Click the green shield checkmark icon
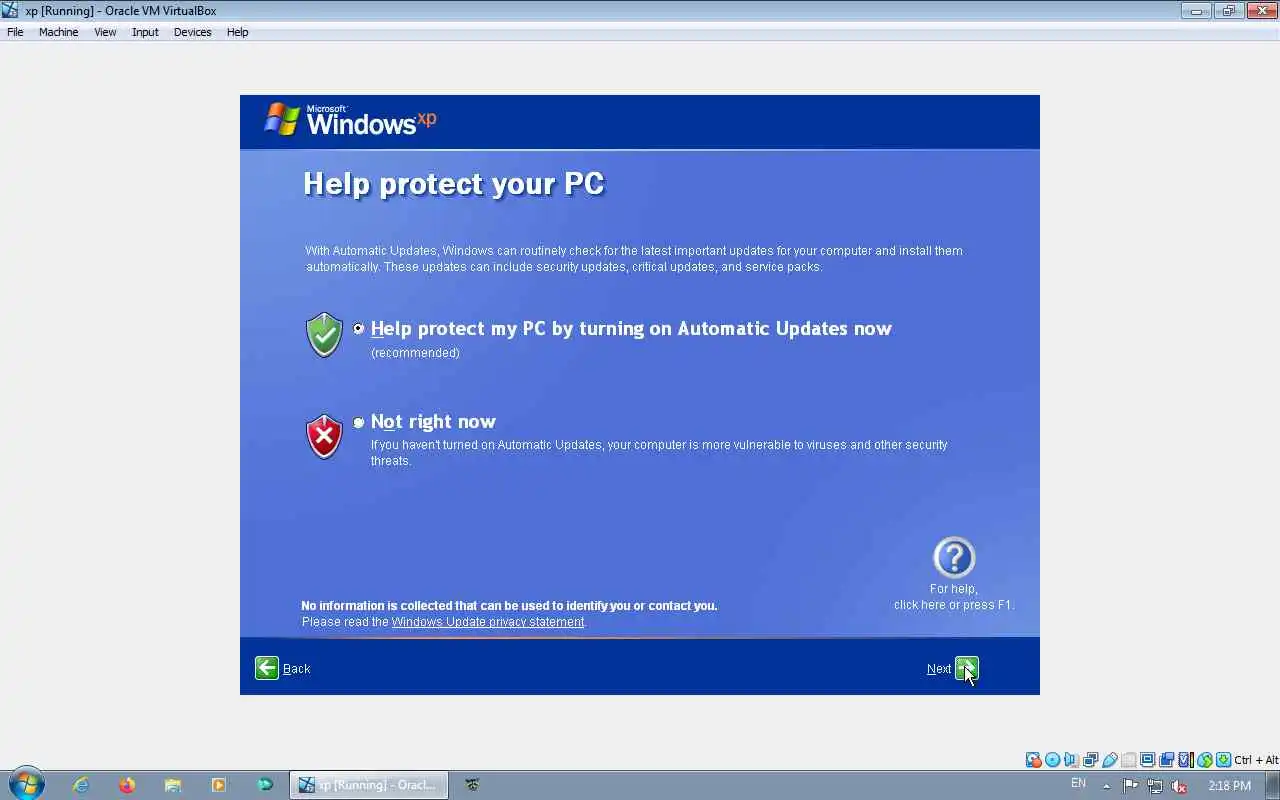 click(x=324, y=335)
